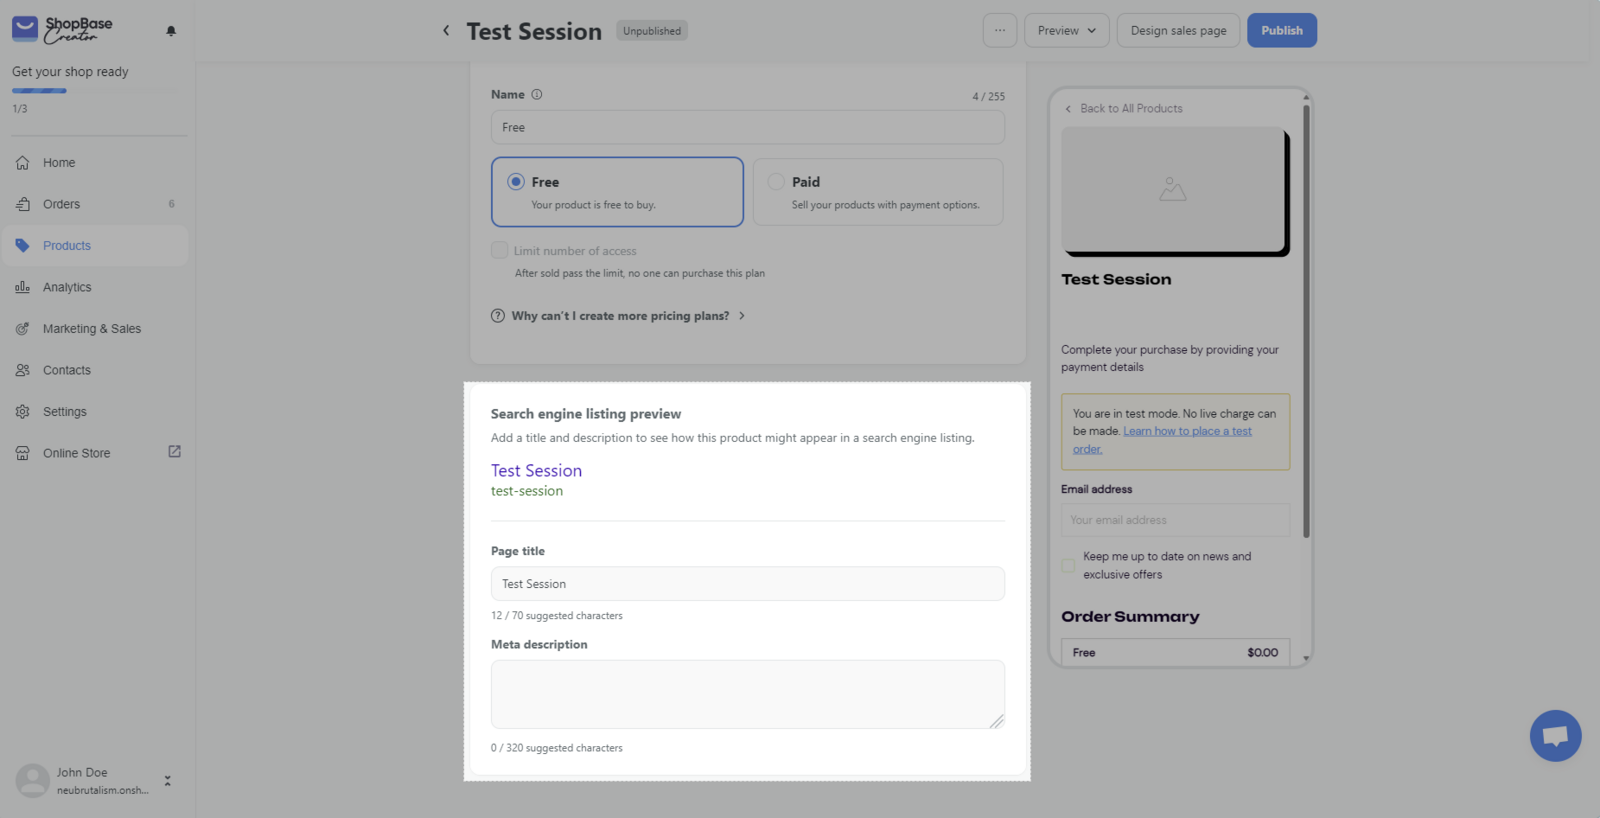This screenshot has width=1600, height=818.
Task: Click the Order Summary heading
Action: click(1130, 617)
